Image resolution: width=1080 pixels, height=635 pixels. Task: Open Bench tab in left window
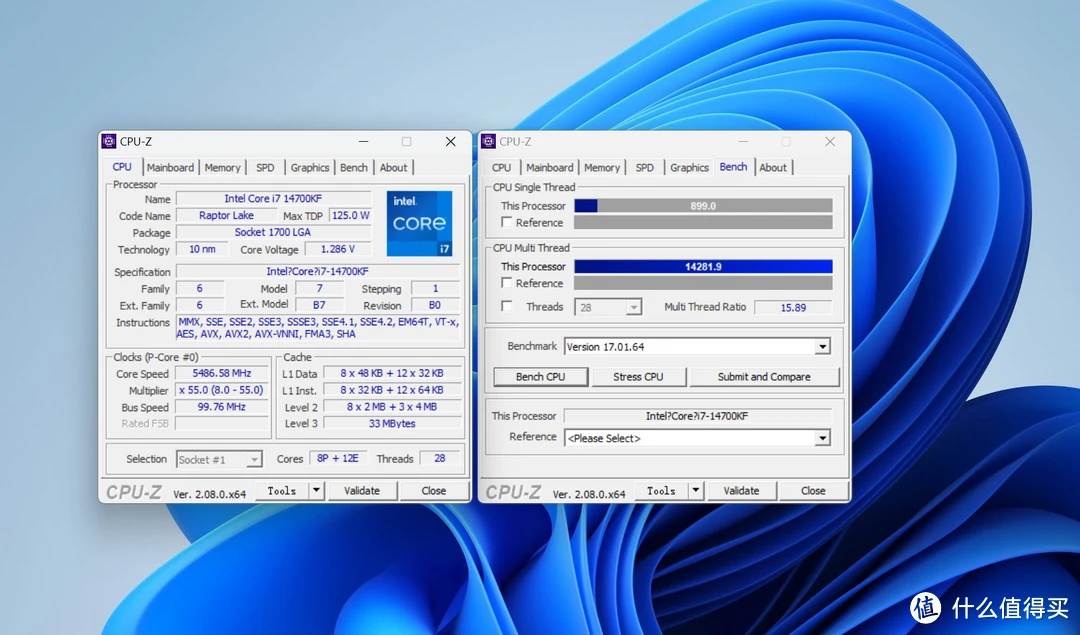tap(354, 167)
